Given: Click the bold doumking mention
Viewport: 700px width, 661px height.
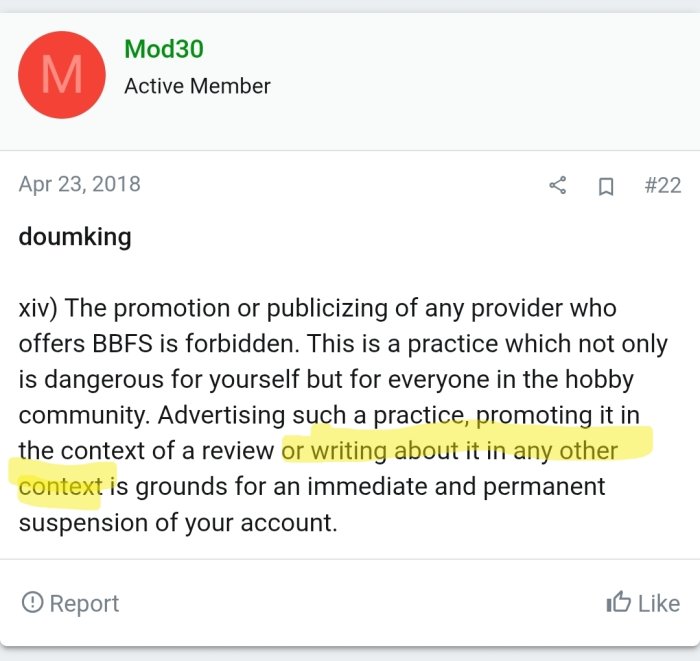Looking at the screenshot, I should [75, 238].
